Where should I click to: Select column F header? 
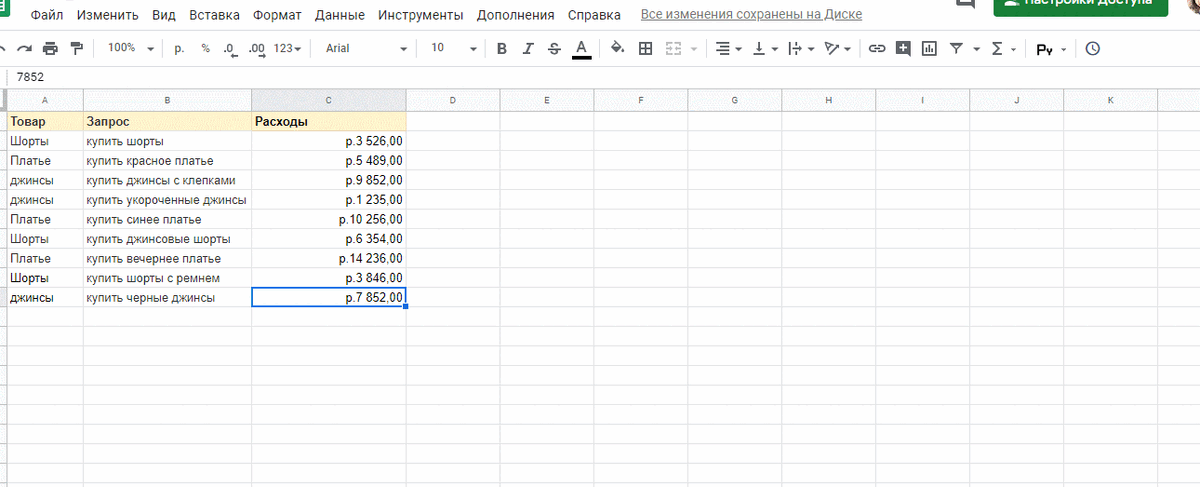click(640, 100)
